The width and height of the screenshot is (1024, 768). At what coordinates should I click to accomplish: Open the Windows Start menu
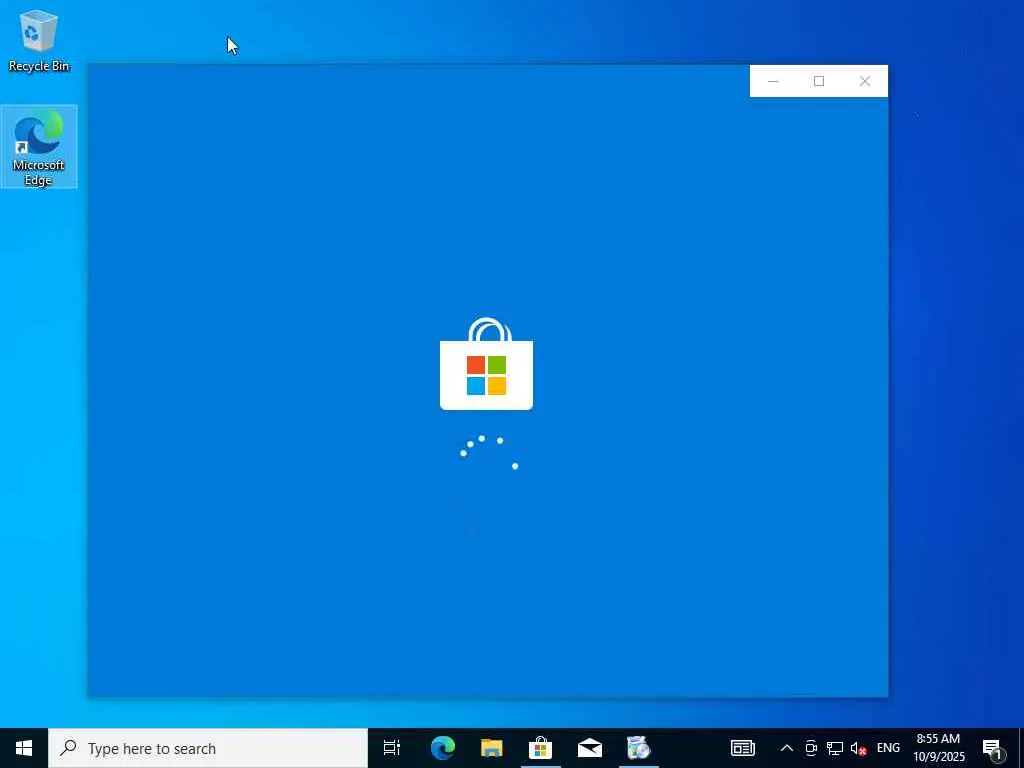pos(24,748)
